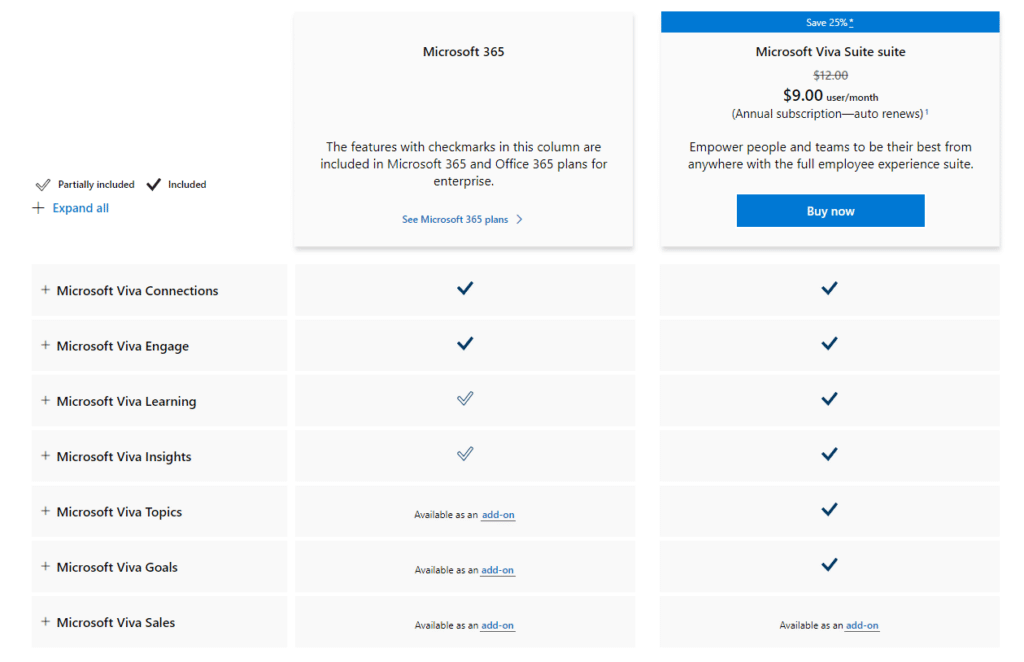The image size is (1024, 662).
Task: Click the Expand all link
Action: 80,208
